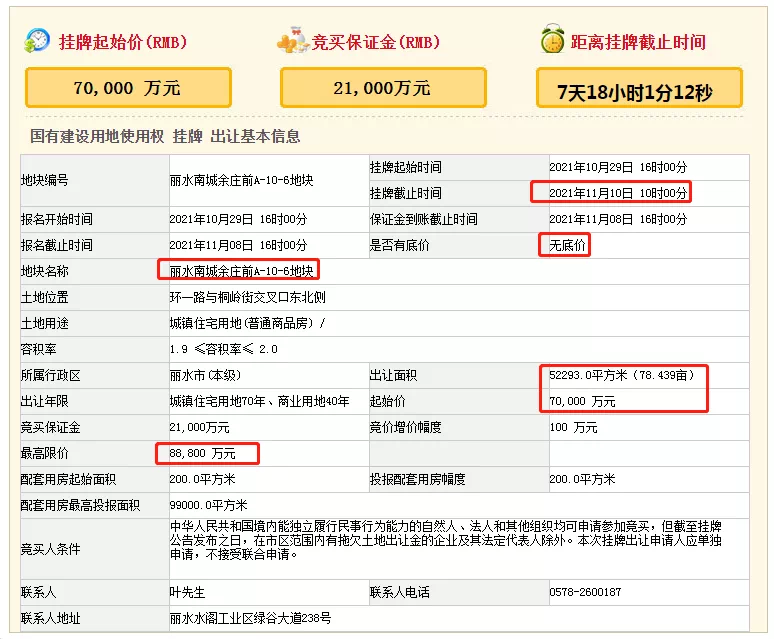This screenshot has width=774, height=639.
Task: Click address 丽水水阁工业区绿谷大道238号
Action: click(x=250, y=618)
